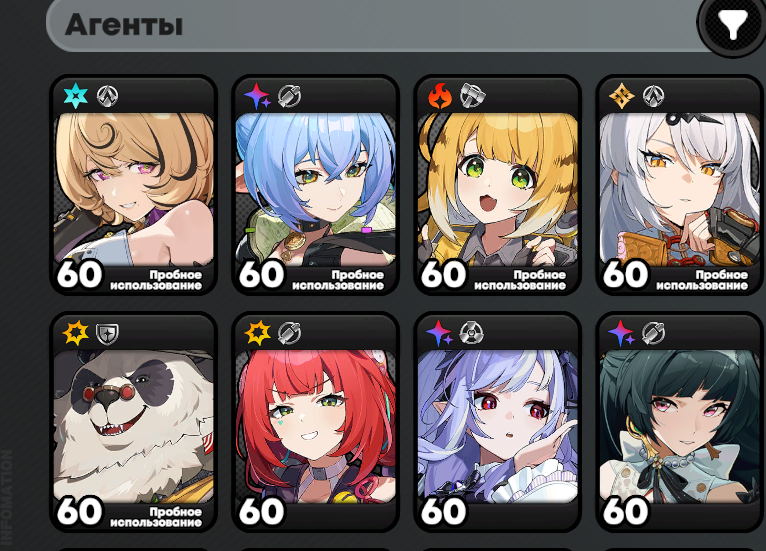Image resolution: width=766 pixels, height=551 pixels.
Task: Click the Ice attribute icon on blonde agent card
Action: tap(76, 96)
